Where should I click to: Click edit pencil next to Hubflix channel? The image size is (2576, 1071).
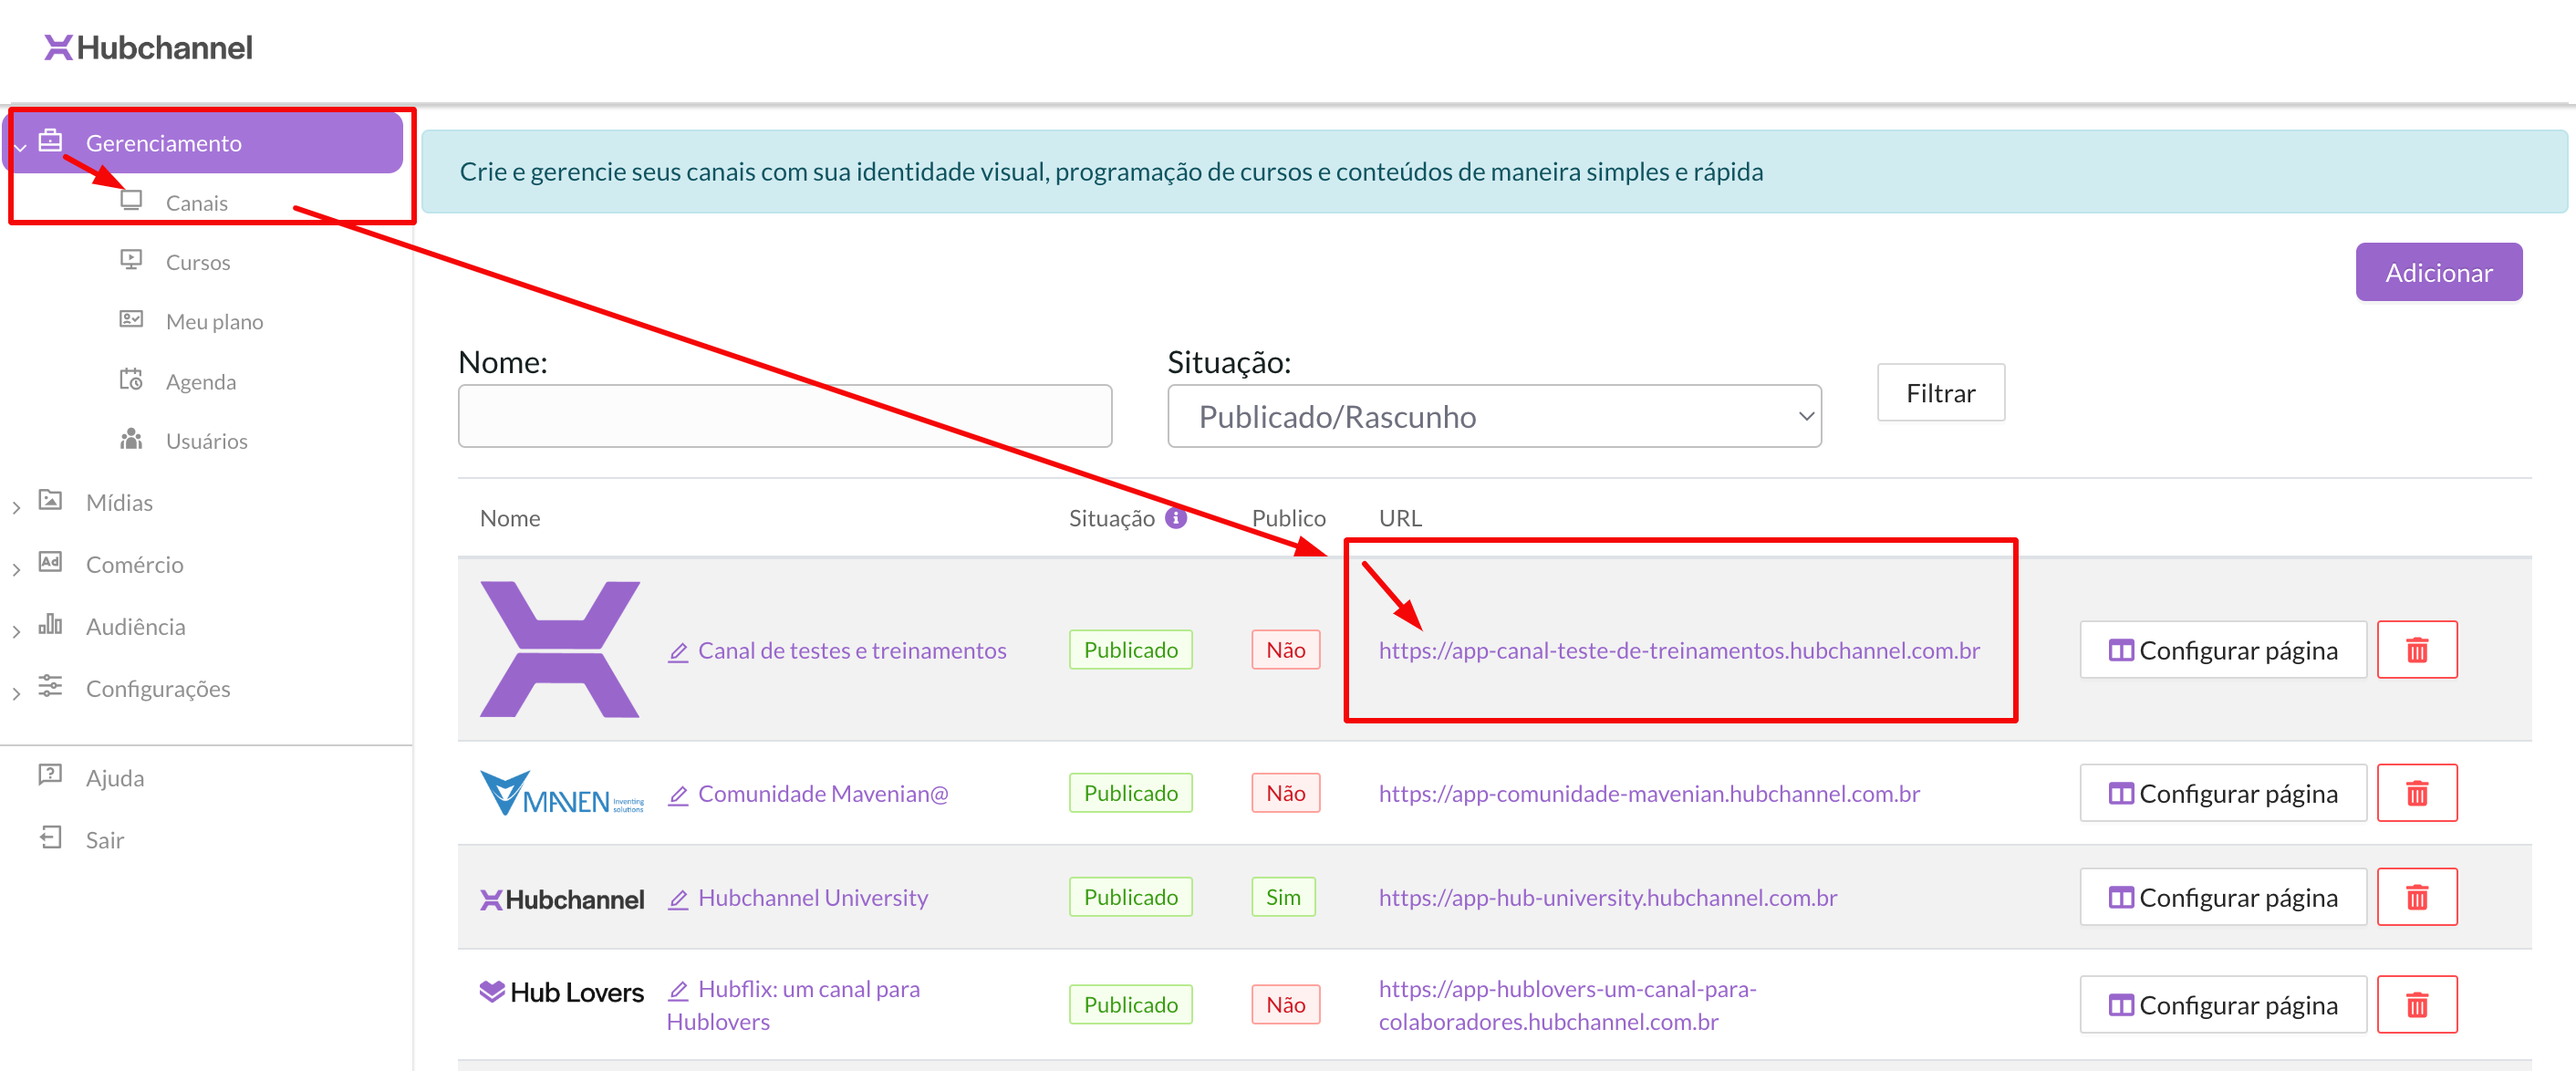pos(678,990)
